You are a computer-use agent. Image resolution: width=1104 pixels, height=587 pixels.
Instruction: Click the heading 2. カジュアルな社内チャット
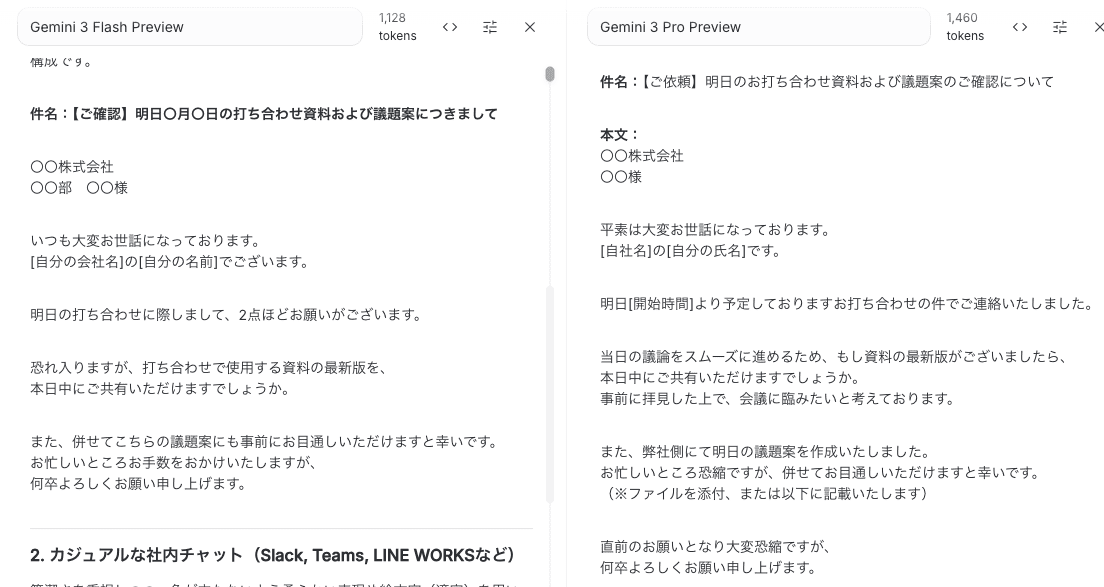click(x=272, y=555)
